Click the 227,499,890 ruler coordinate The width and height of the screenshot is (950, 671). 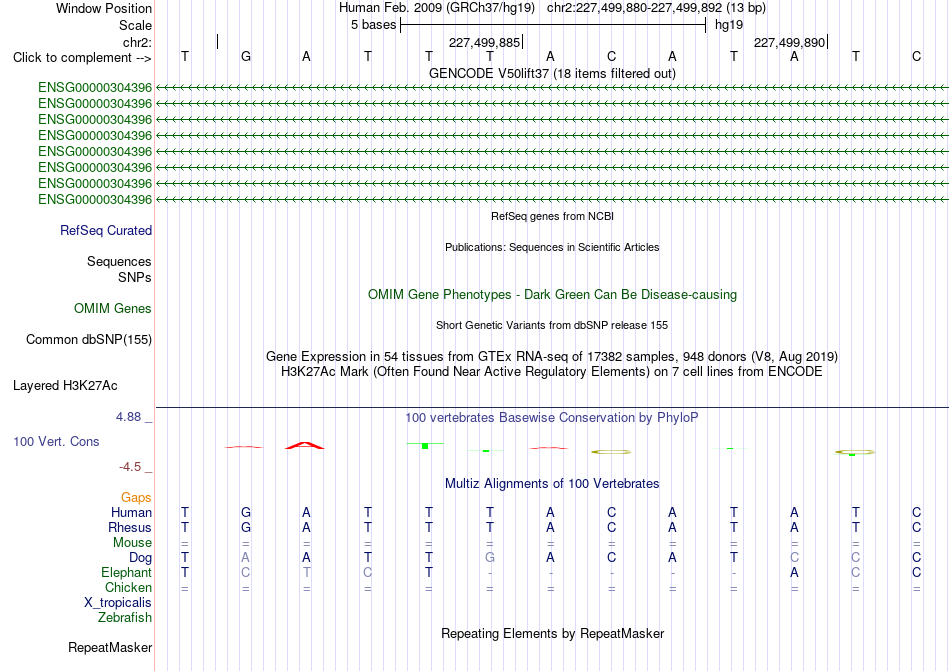789,42
